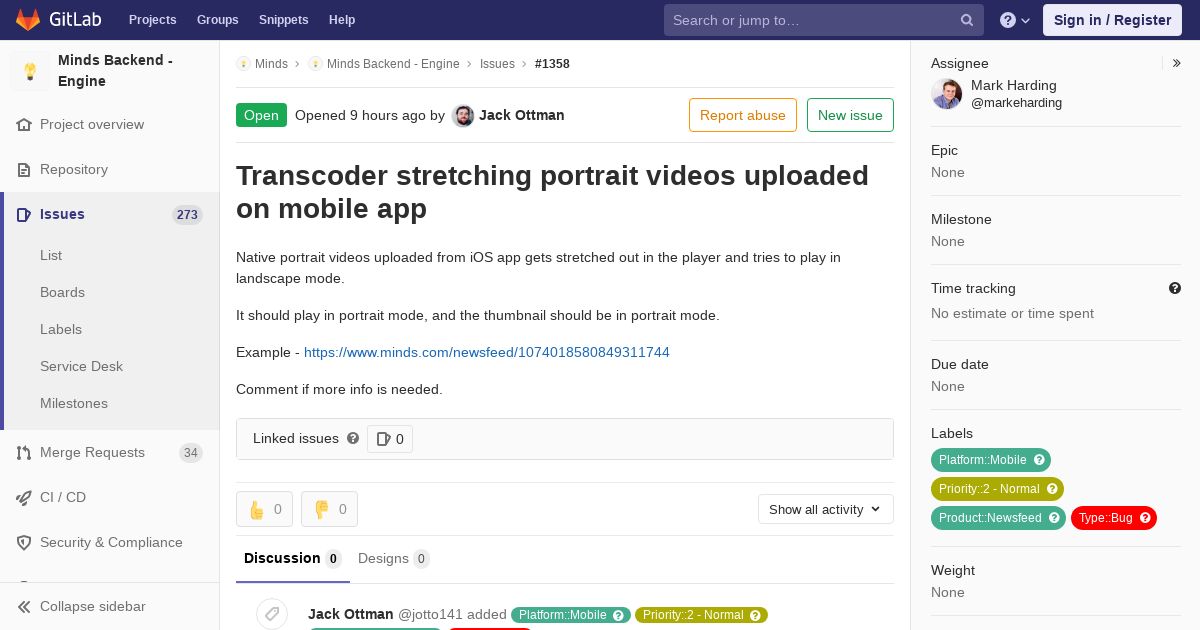
Task: Open the Projects menu
Action: [x=152, y=20]
